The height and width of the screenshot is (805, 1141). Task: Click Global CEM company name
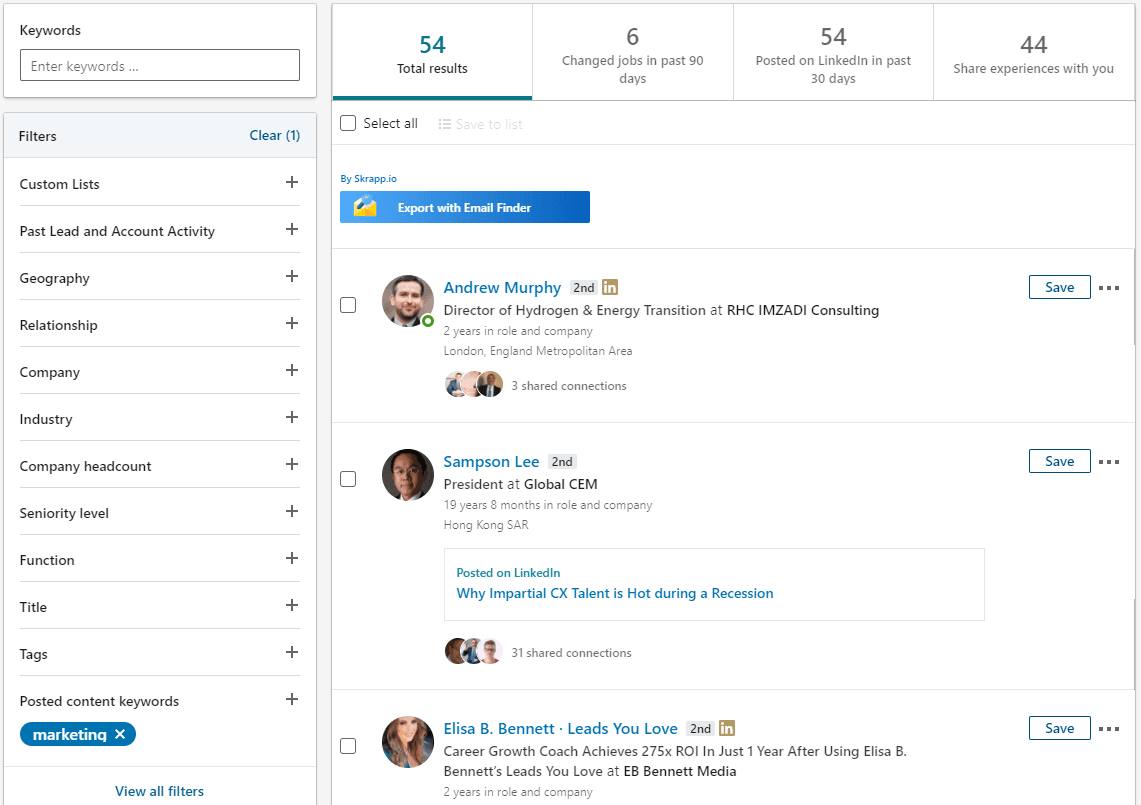pyautogui.click(x=560, y=484)
